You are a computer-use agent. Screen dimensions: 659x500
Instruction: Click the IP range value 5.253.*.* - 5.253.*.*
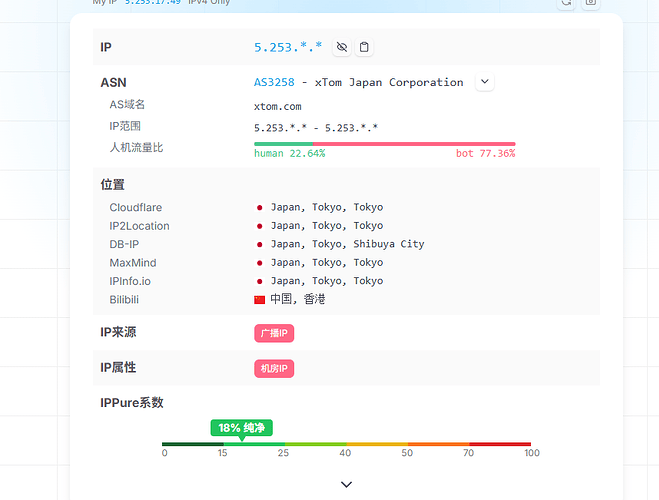[316, 127]
